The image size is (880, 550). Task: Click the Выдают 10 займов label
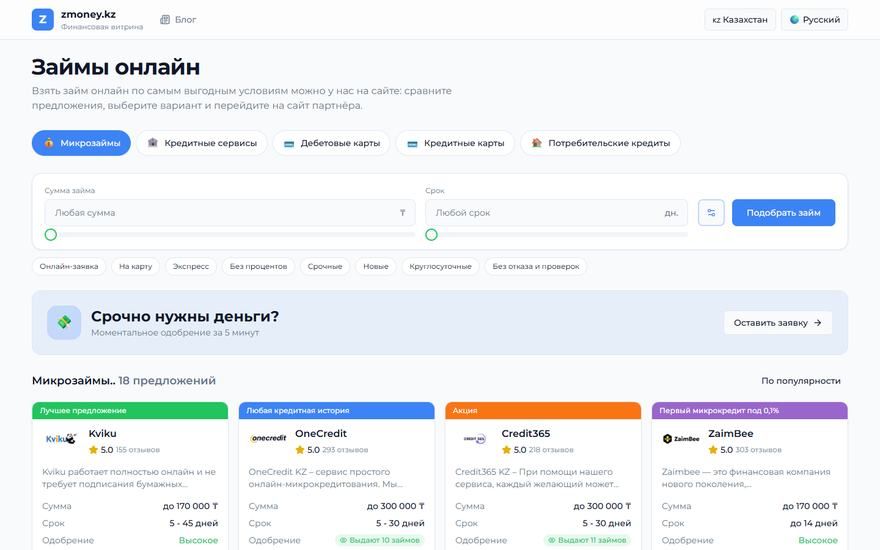pyautogui.click(x=380, y=540)
